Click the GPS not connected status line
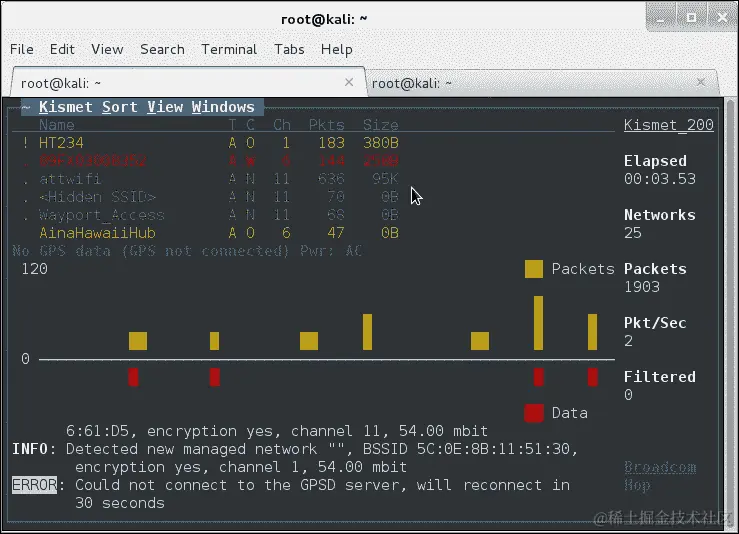739x534 pixels. tap(187, 251)
